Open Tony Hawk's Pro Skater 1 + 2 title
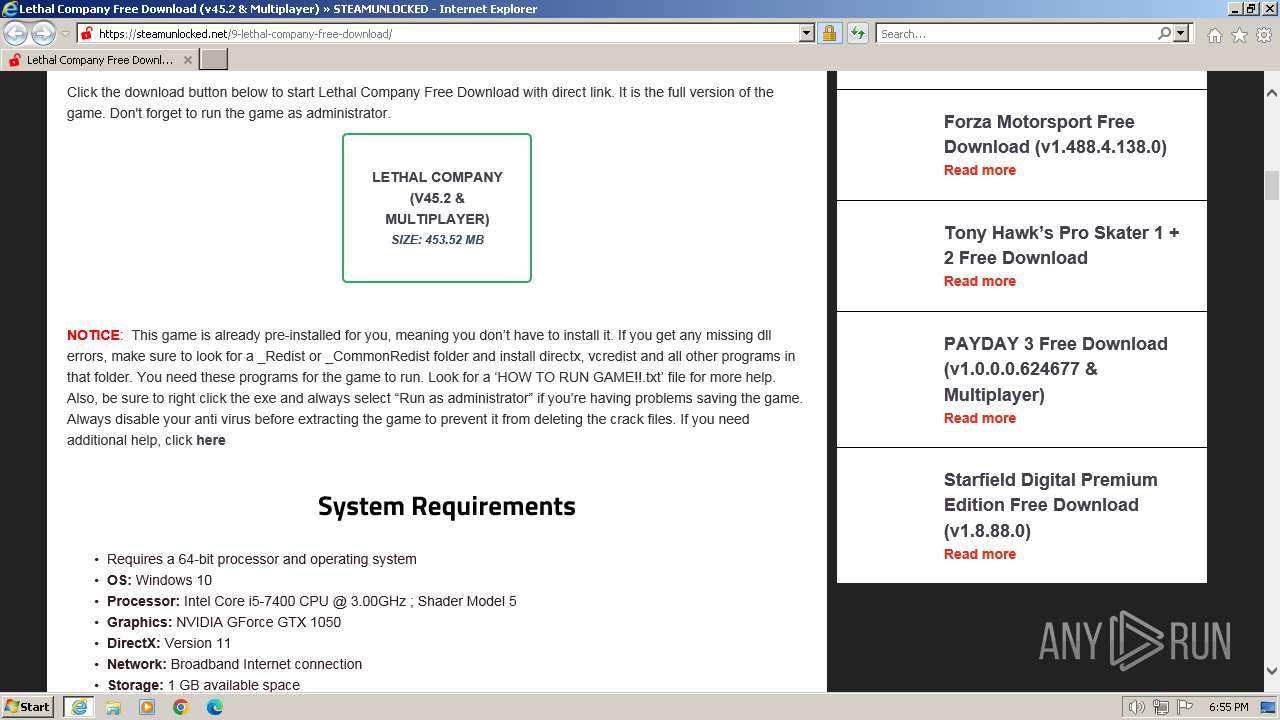 [x=1062, y=245]
